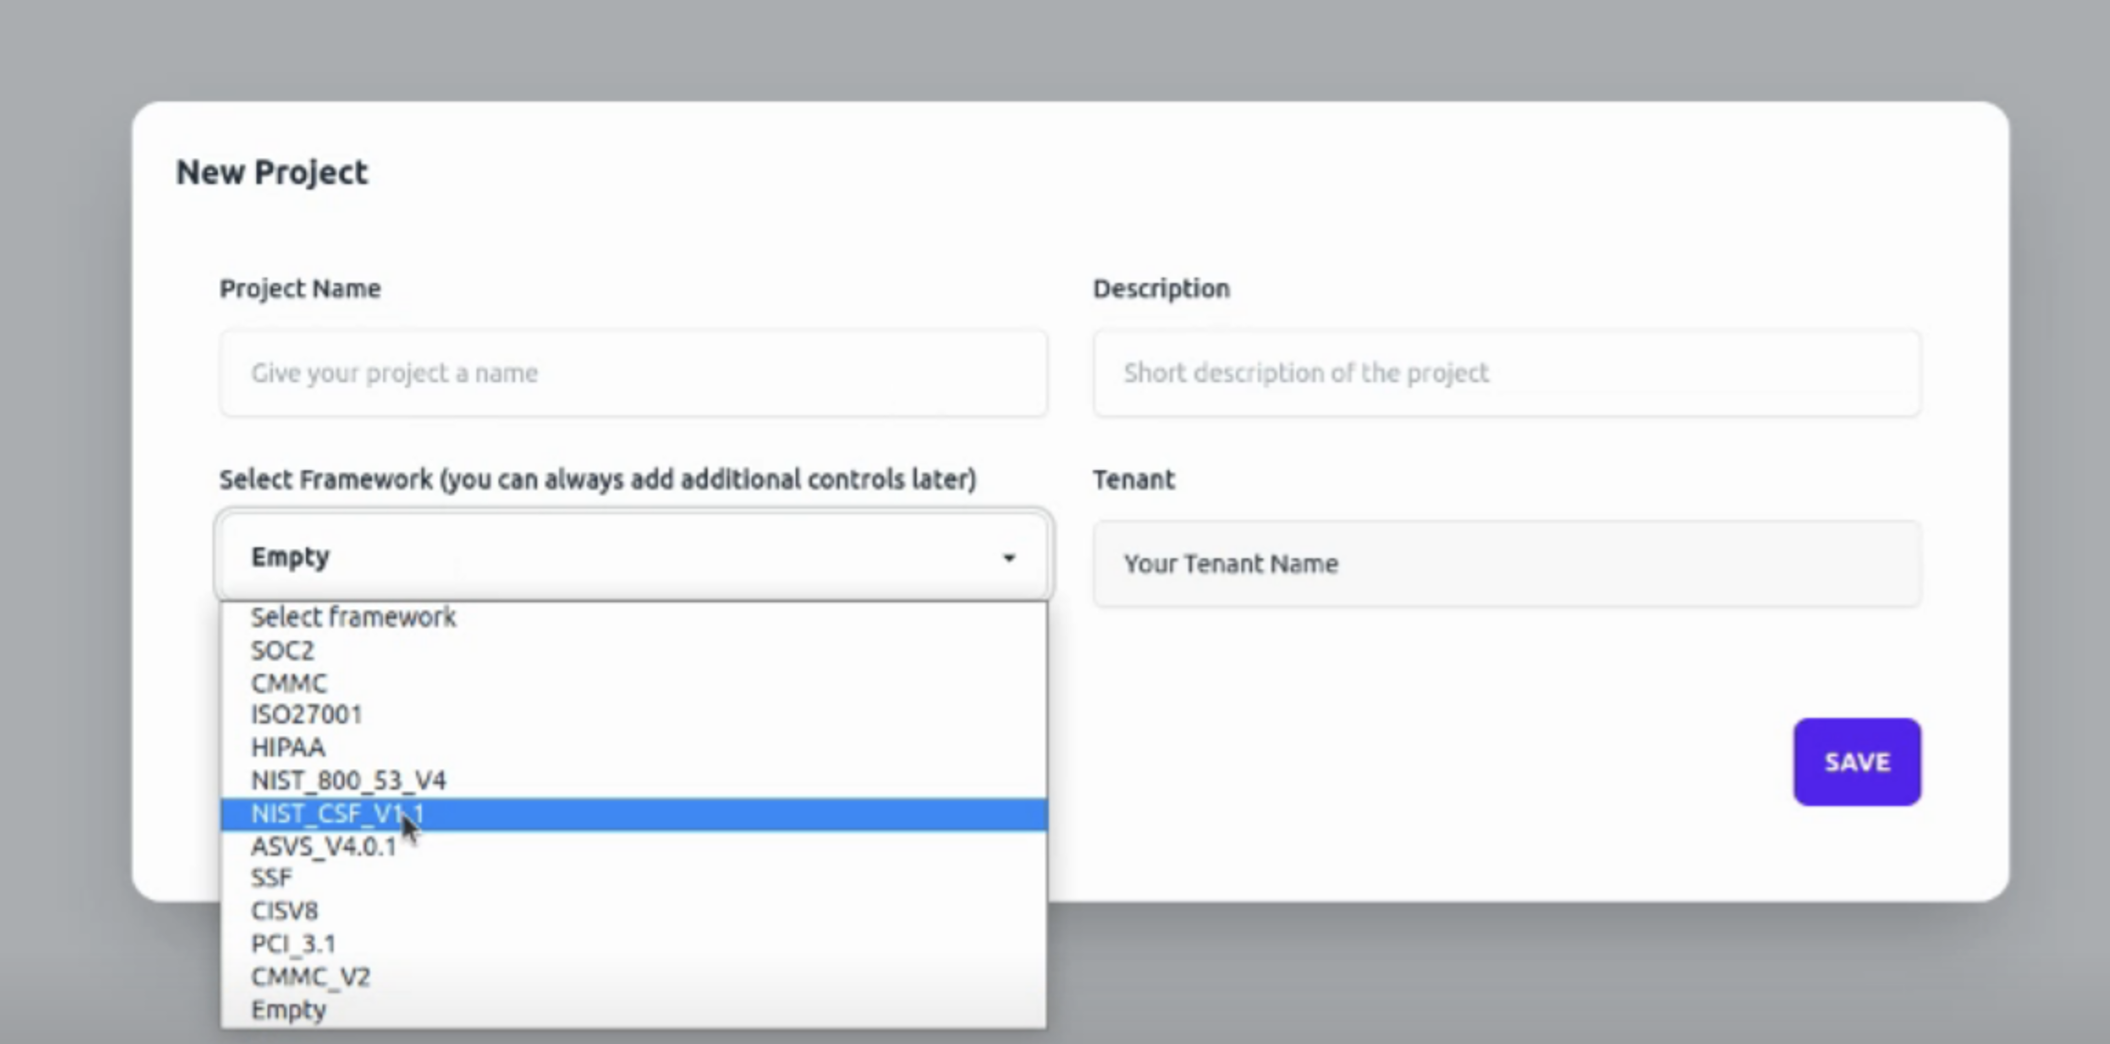Click the Tenant name field

click(x=1506, y=564)
